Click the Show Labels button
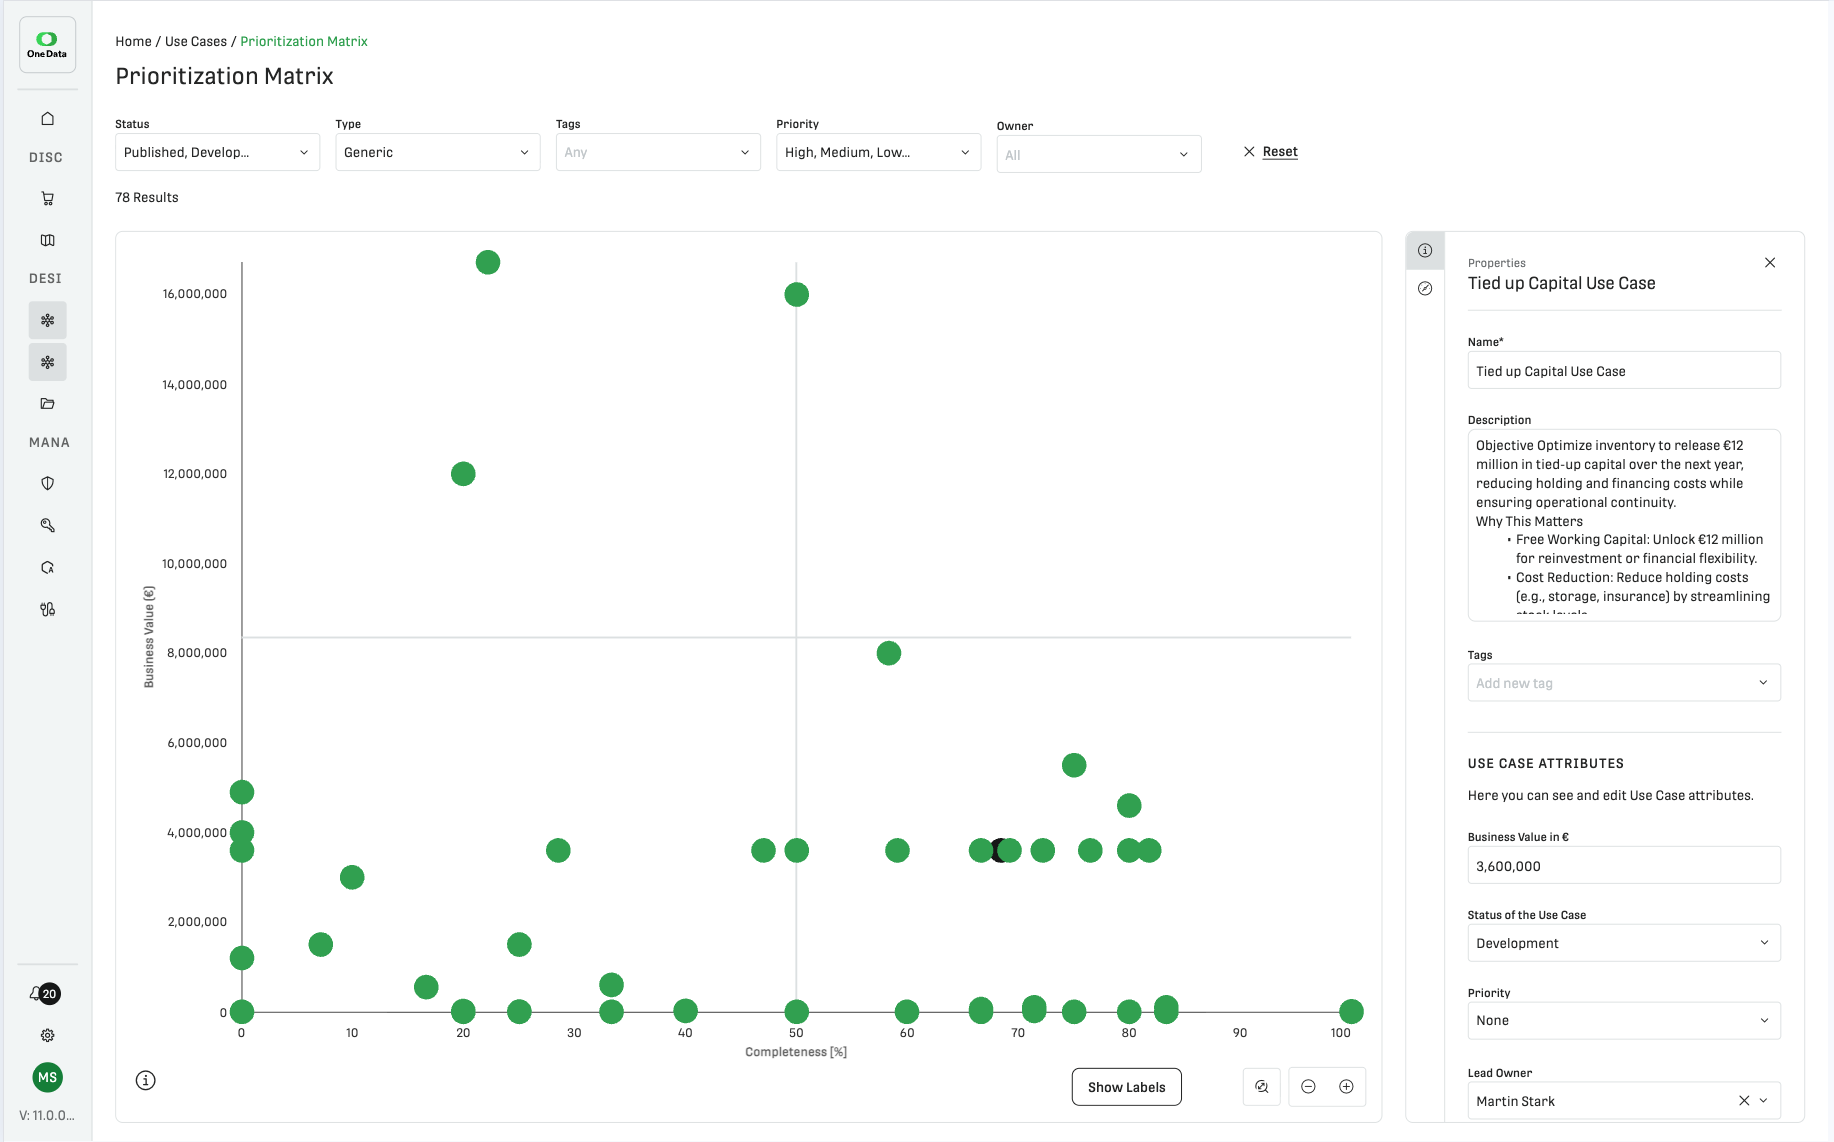The width and height of the screenshot is (1834, 1142). [1126, 1087]
